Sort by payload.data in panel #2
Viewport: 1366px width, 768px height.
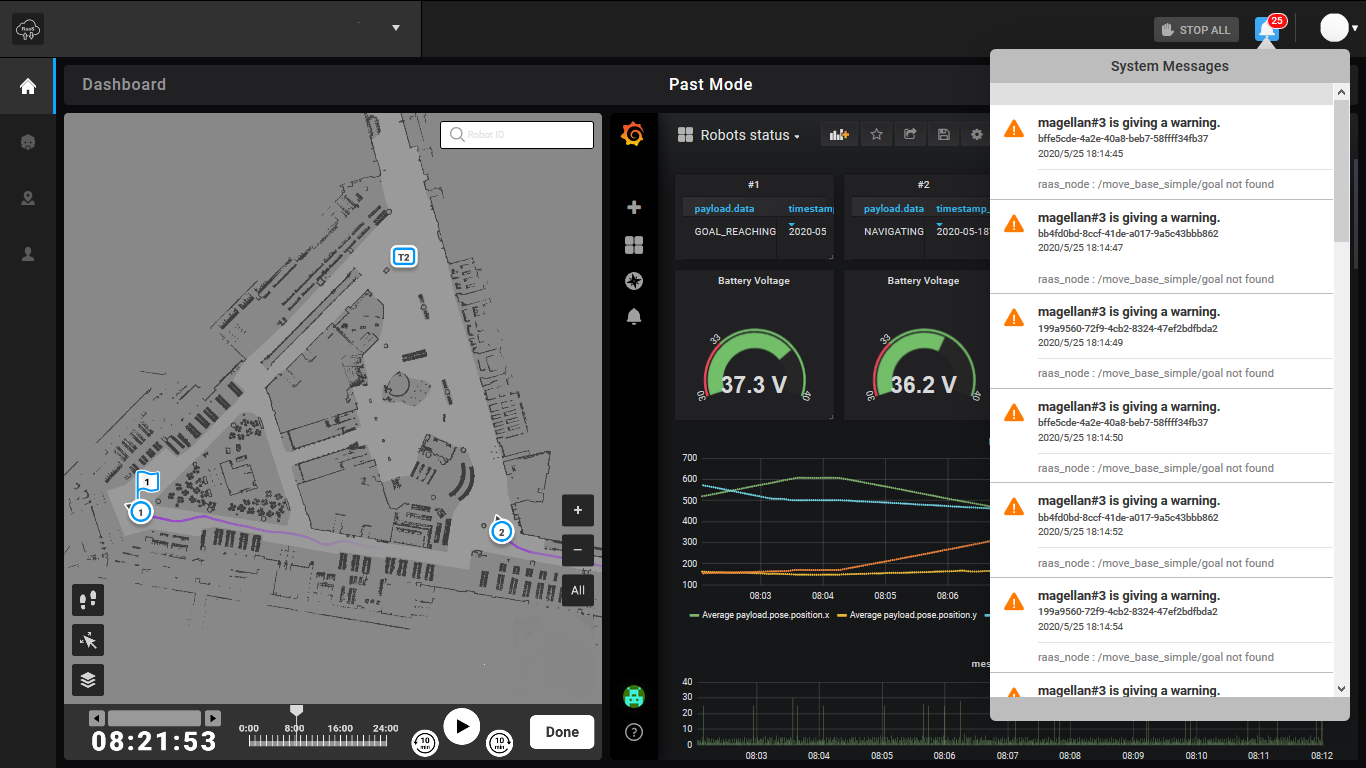point(894,208)
